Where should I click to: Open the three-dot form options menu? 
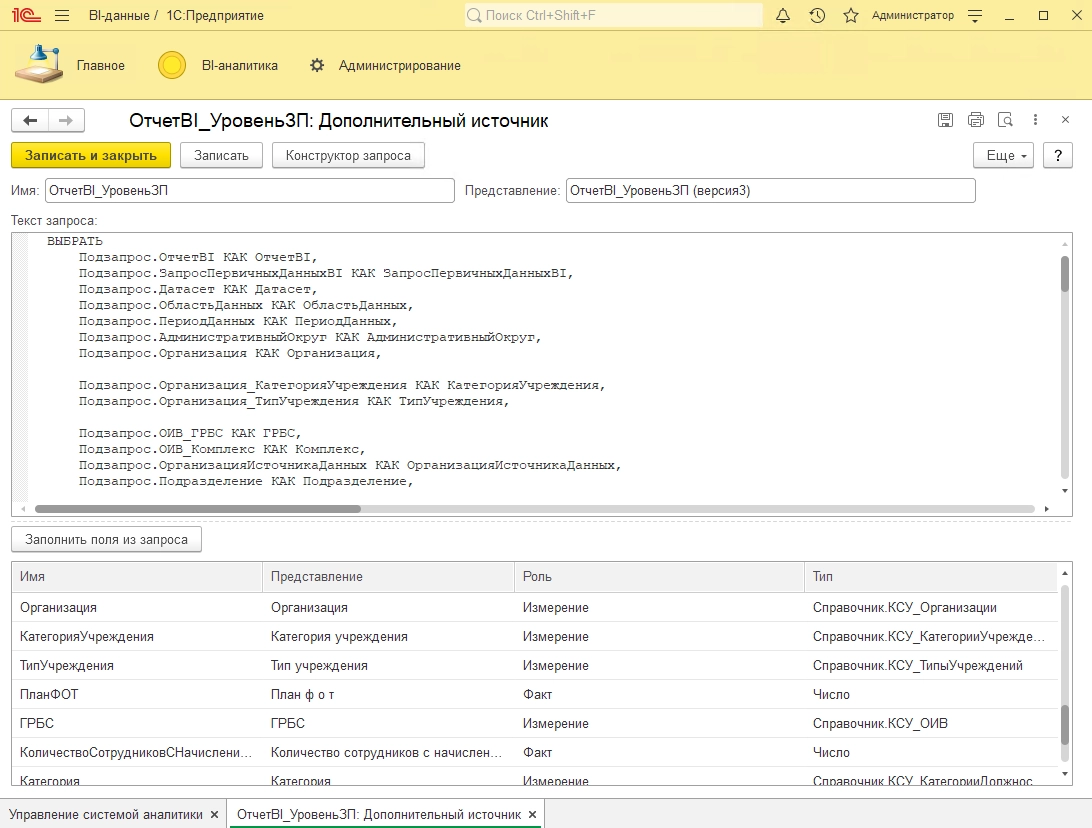(x=1036, y=120)
